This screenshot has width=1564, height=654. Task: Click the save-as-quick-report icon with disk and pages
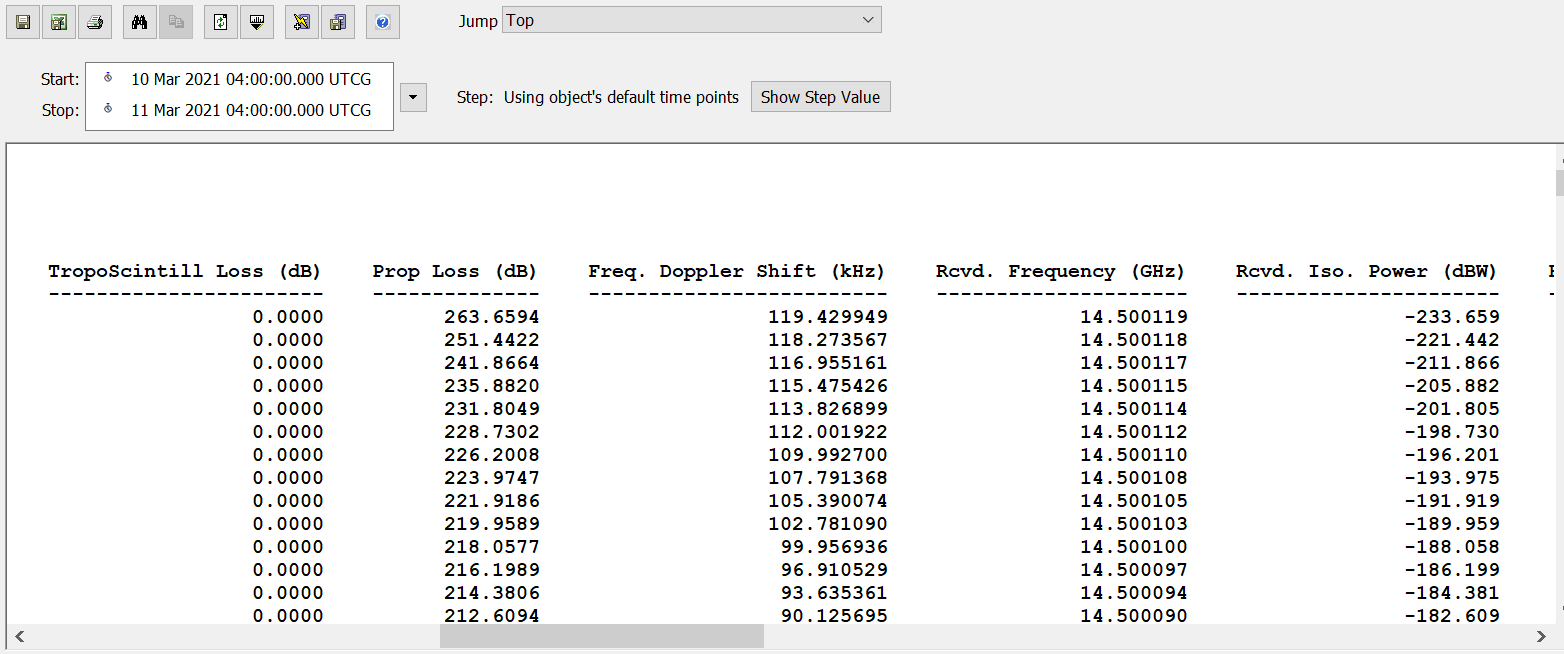click(x=338, y=22)
